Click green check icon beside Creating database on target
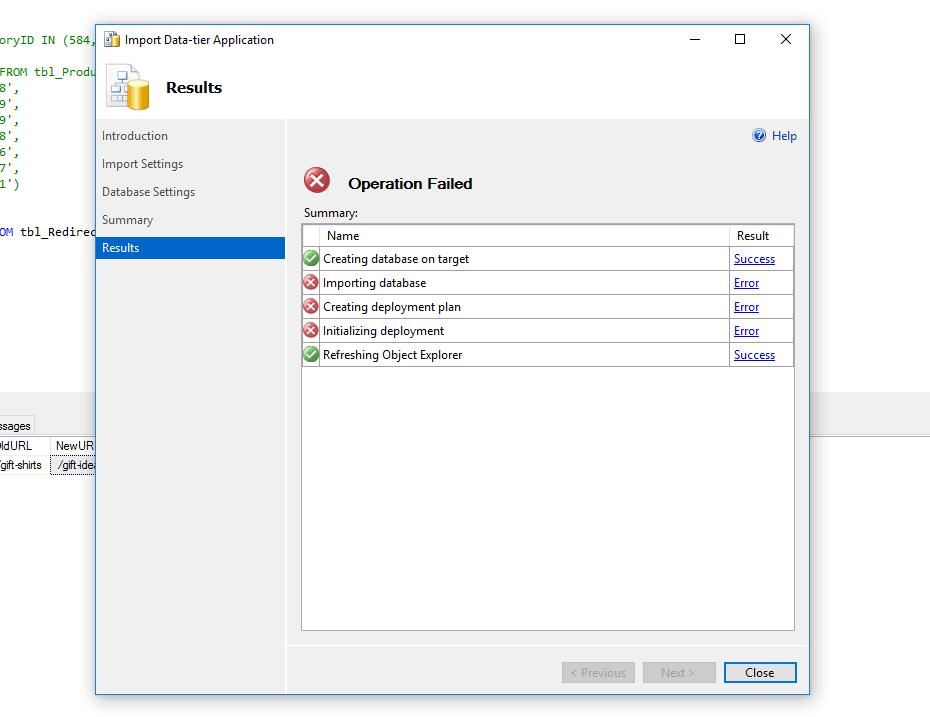The width and height of the screenshot is (930, 717). click(311, 259)
